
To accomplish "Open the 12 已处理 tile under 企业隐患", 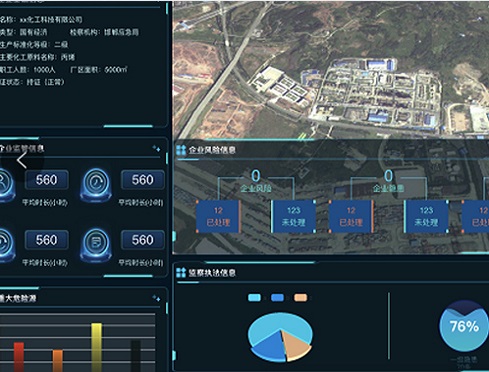I will point(351,216).
